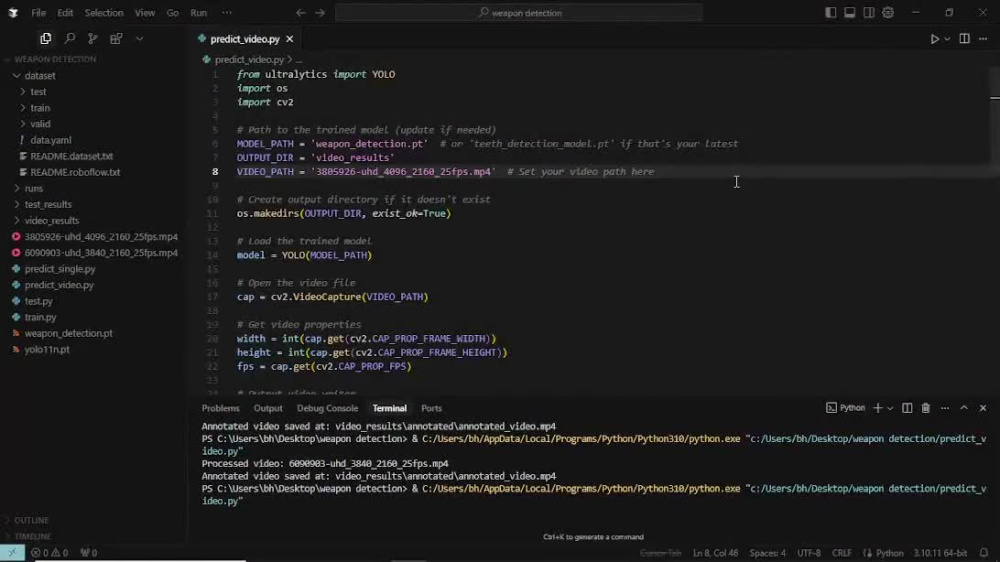Add a new terminal with plus icon
Screen dimensions: 1000x562
(x=878, y=408)
